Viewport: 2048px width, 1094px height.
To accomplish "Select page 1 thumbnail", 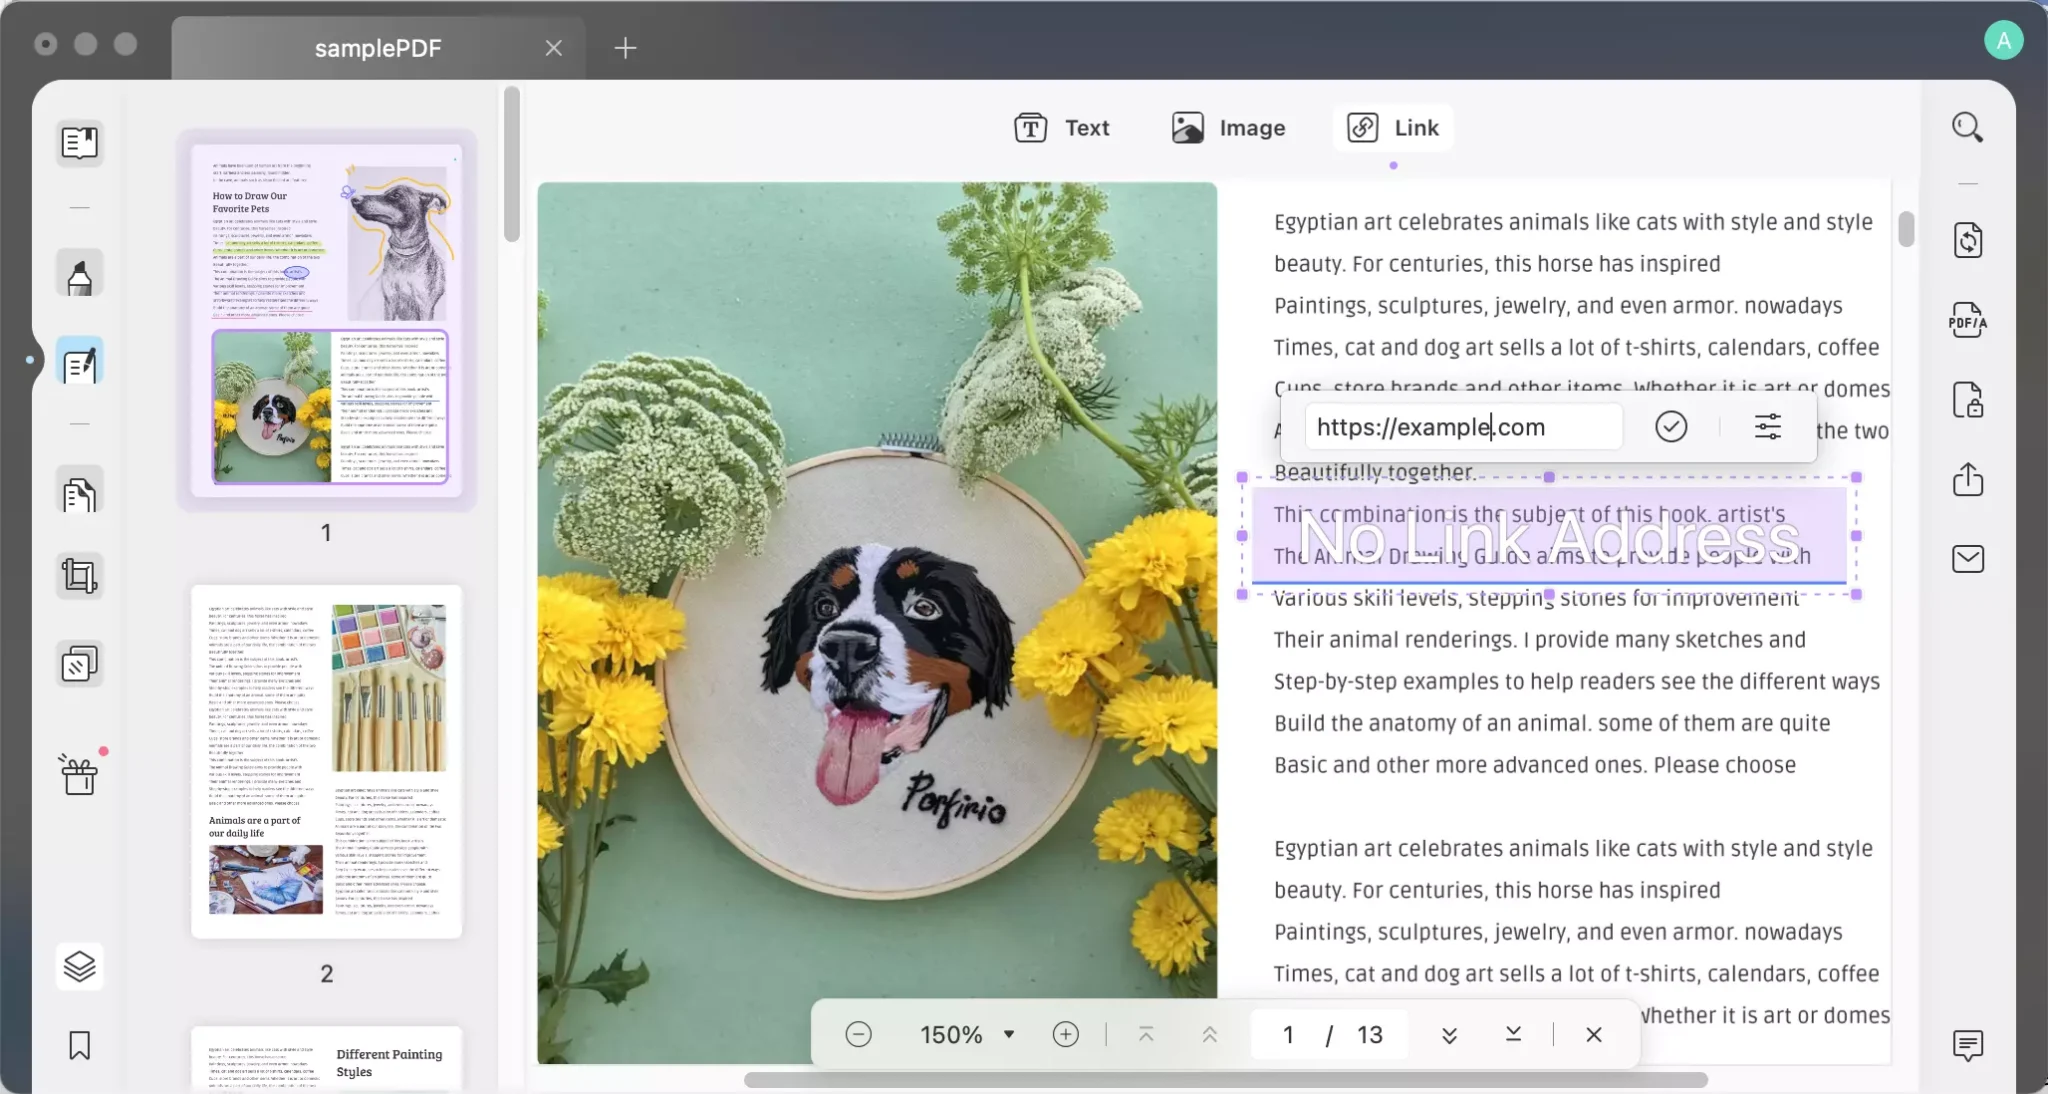I will tap(327, 320).
